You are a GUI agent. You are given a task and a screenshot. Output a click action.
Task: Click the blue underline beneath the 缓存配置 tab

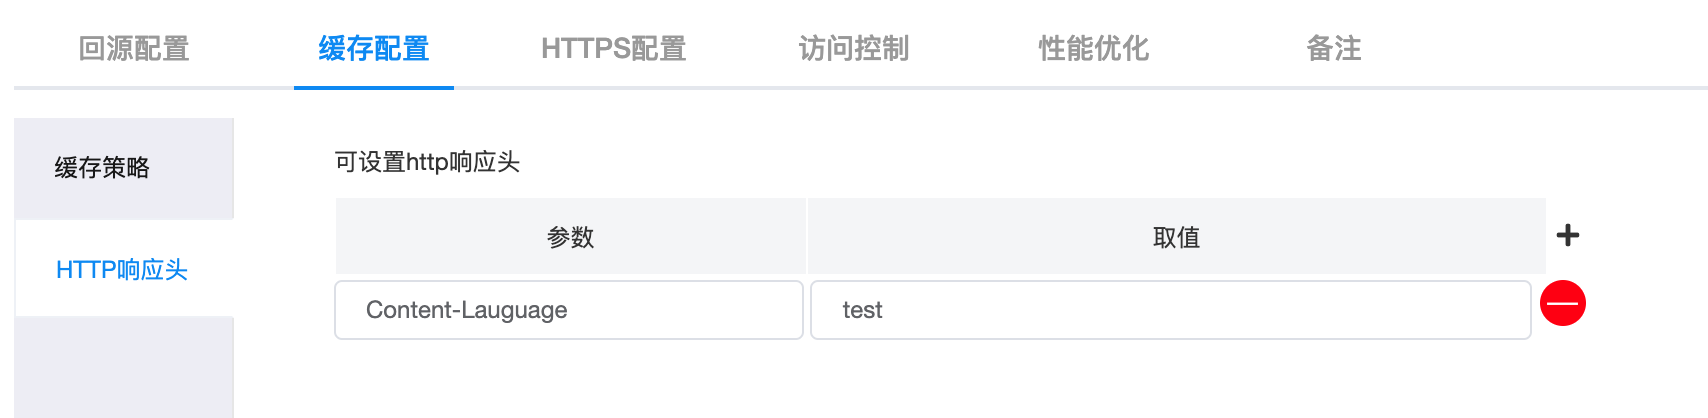pyautogui.click(x=374, y=87)
